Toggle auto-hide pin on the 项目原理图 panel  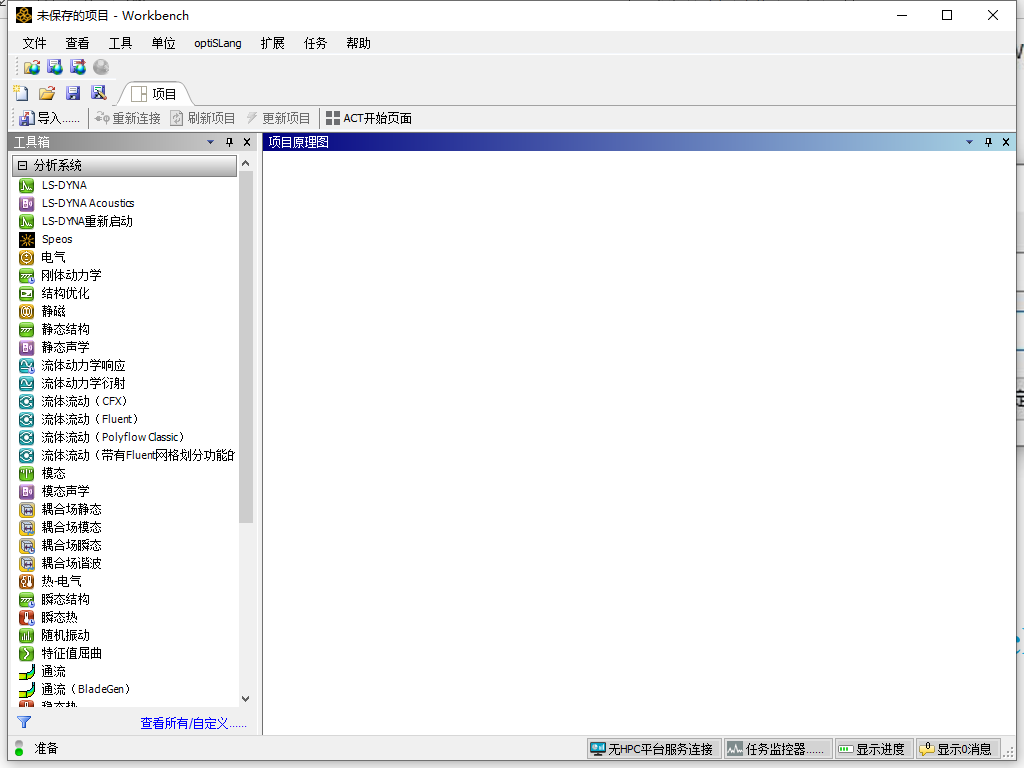tap(990, 142)
